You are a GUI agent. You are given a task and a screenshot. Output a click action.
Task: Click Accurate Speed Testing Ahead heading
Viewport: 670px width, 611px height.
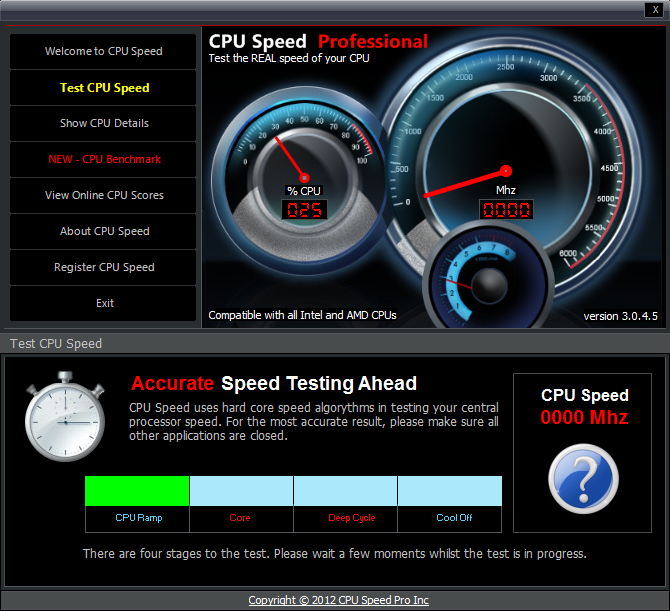click(x=274, y=383)
